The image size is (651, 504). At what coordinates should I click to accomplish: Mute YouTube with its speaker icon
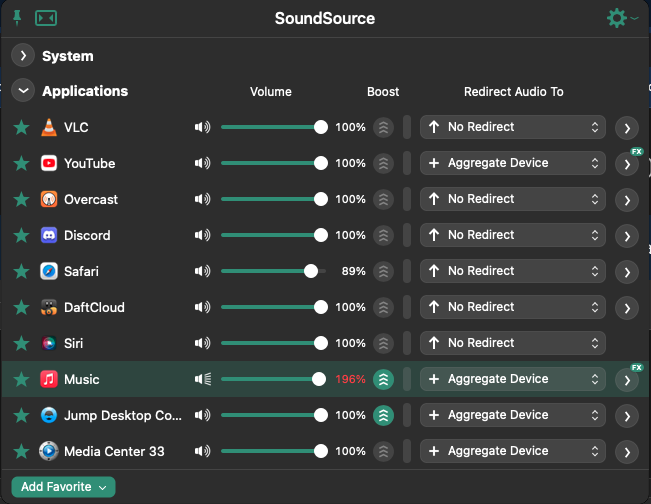pyautogui.click(x=203, y=163)
